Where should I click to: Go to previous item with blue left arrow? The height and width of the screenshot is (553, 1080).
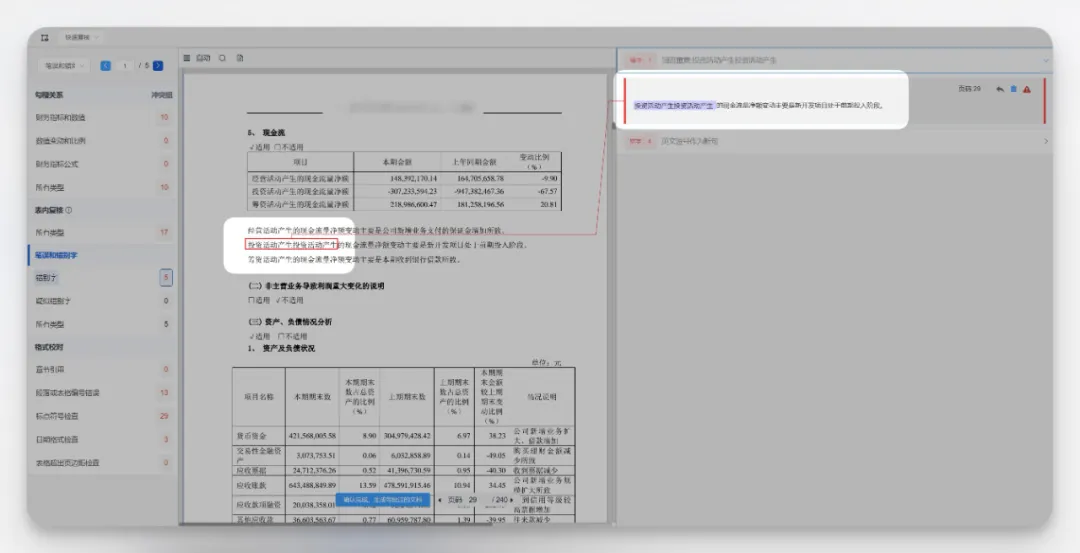106,66
